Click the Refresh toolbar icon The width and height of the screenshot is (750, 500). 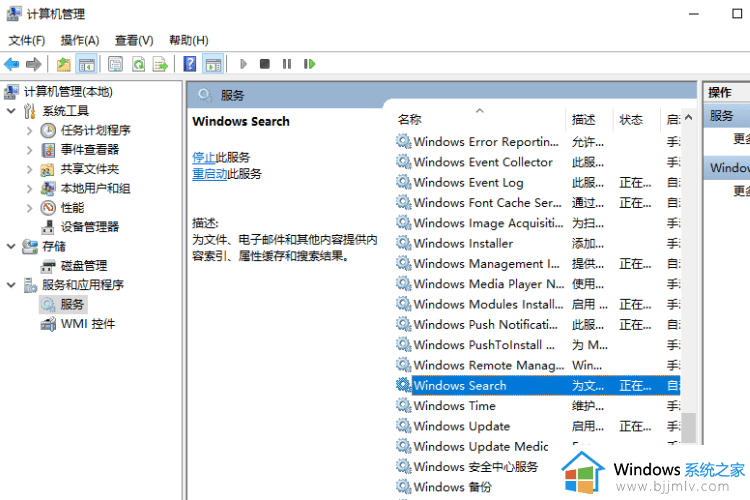click(139, 64)
